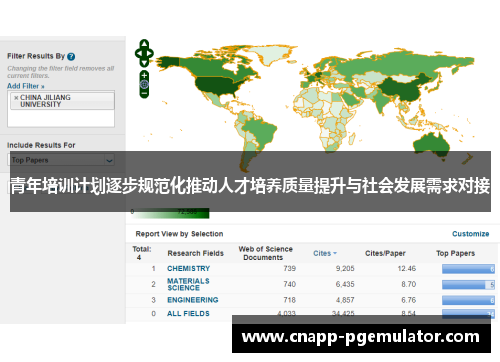Viewport: 500px width, 362px height.
Task: Click the map color scale legend
Action: tap(170, 213)
